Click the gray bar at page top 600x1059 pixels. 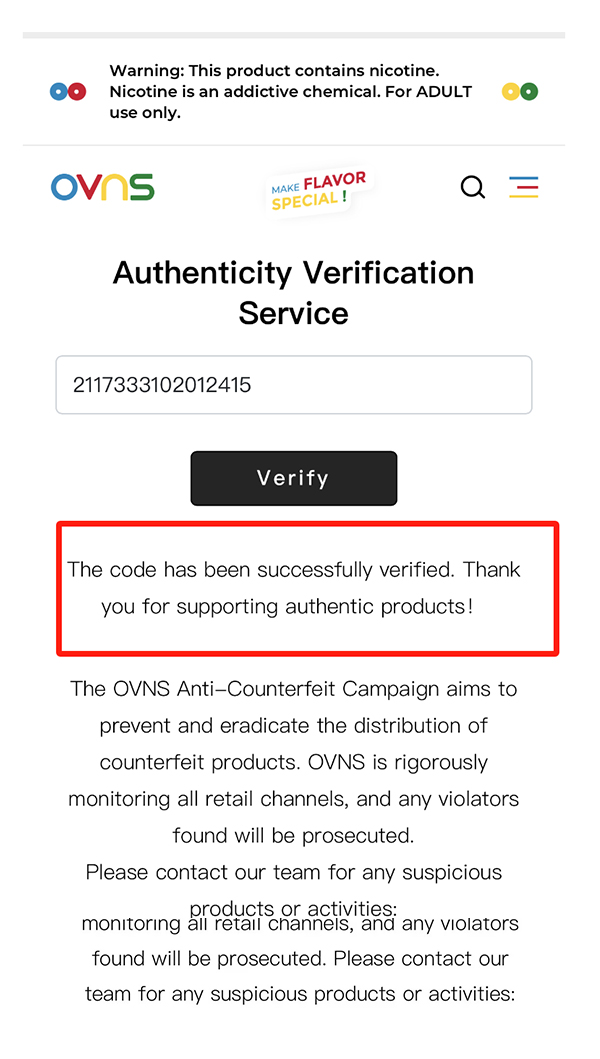[293, 35]
